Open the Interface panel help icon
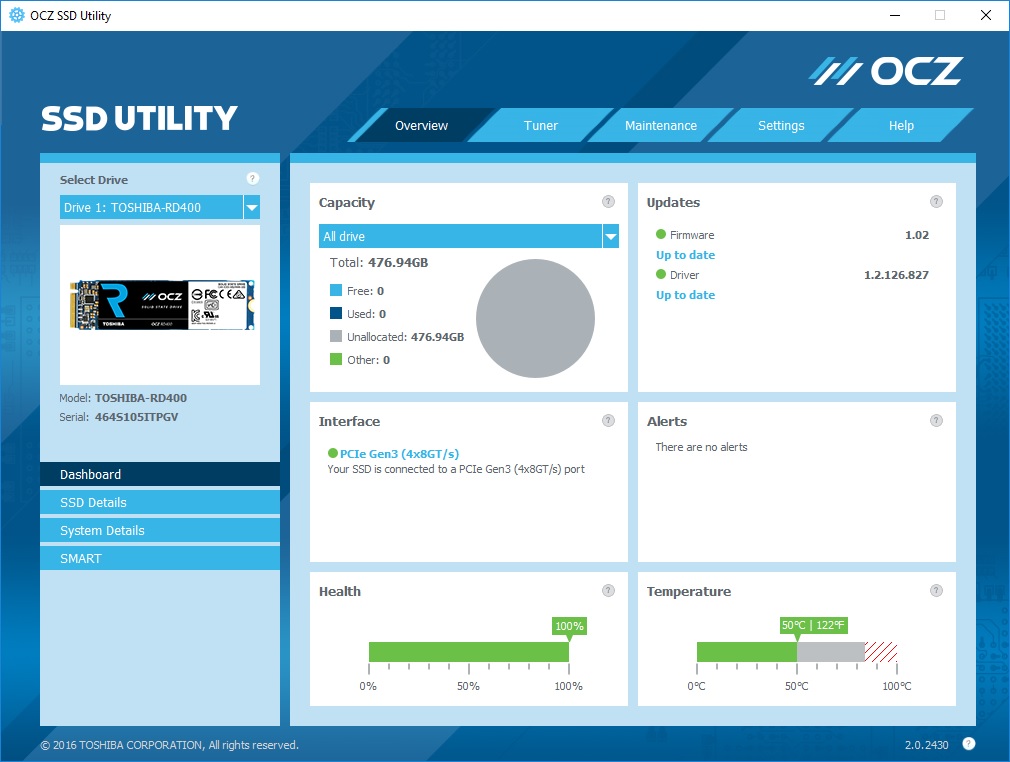Screen dimensions: 1010x762 [x=608, y=421]
